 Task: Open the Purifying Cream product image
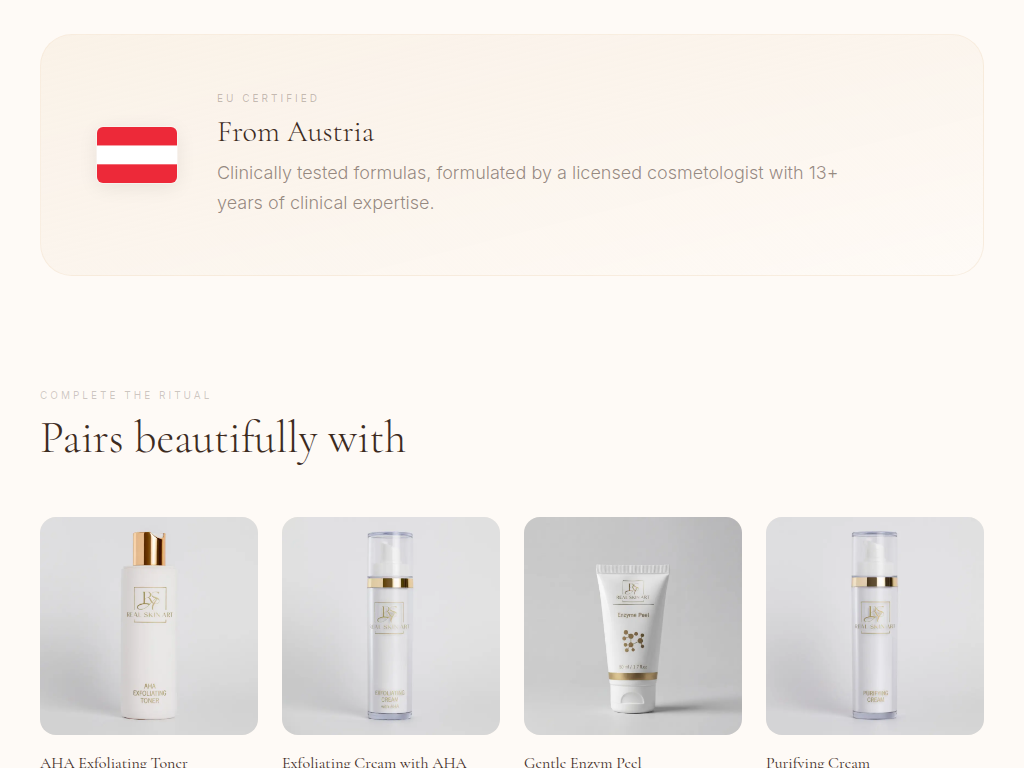pos(874,626)
